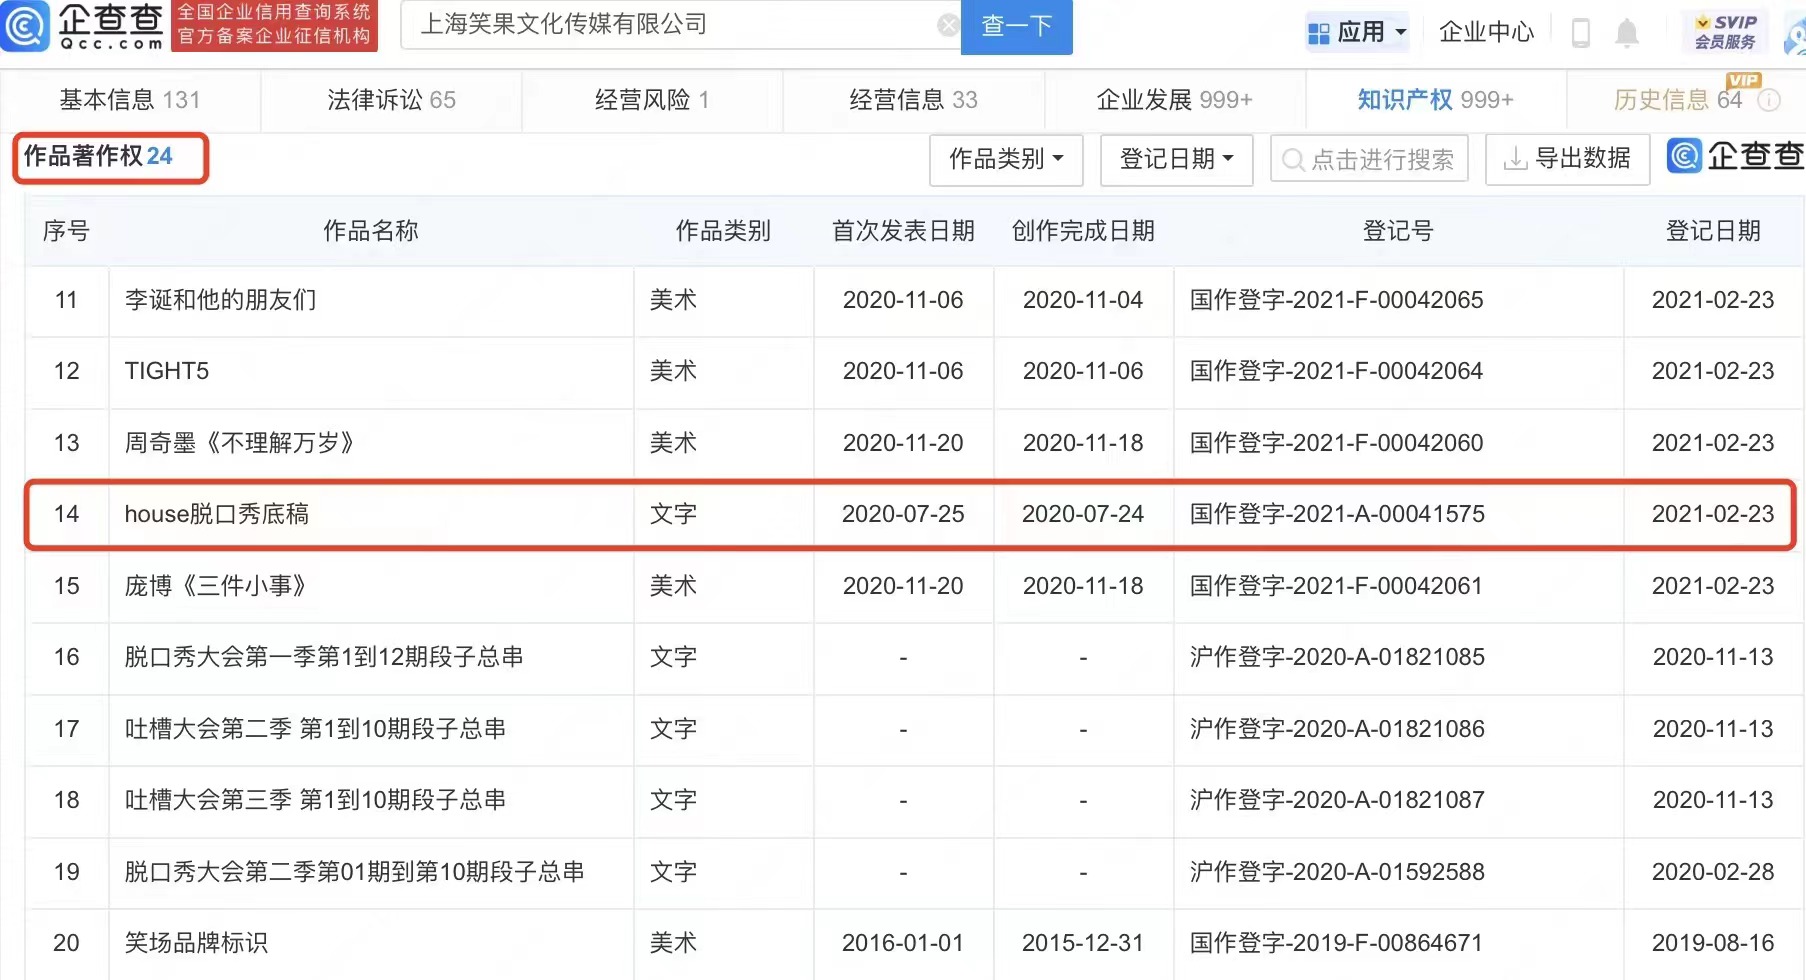Select work name TIGHT5
This screenshot has height=980, width=1806.
tap(167, 371)
